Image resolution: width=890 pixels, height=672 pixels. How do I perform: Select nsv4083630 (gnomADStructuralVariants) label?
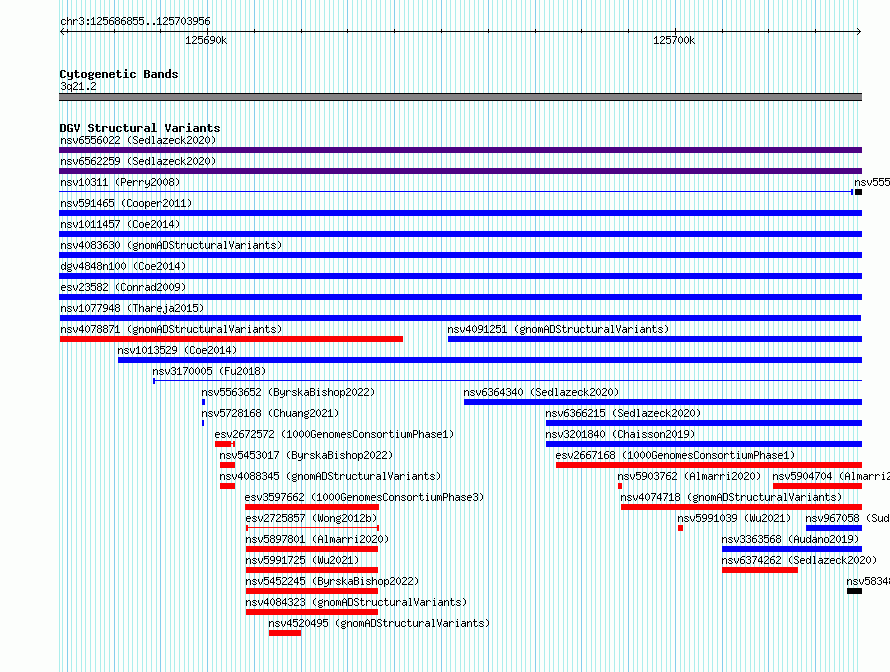tap(171, 245)
